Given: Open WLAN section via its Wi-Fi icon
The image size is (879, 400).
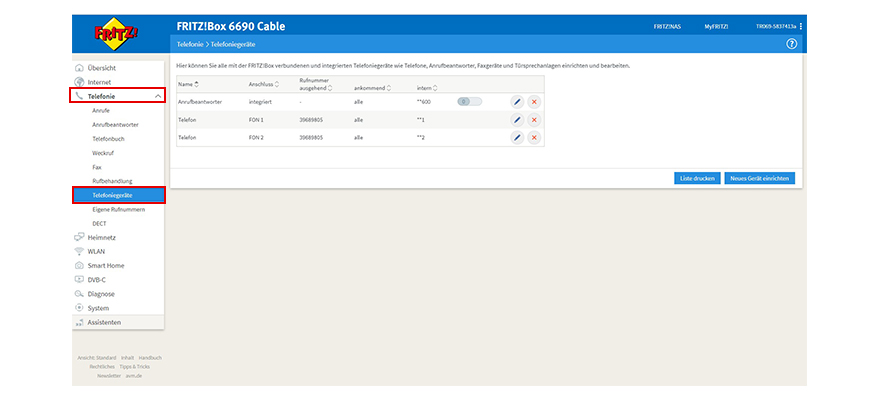Looking at the screenshot, I should tap(79, 251).
